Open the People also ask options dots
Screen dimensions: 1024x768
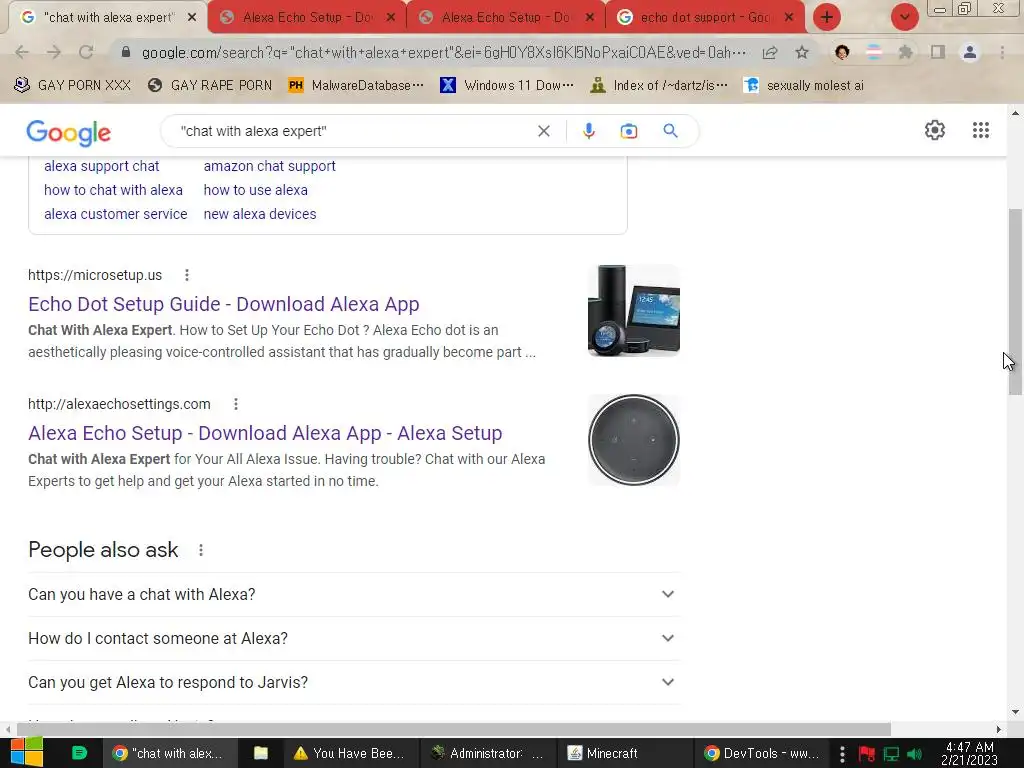coord(201,550)
